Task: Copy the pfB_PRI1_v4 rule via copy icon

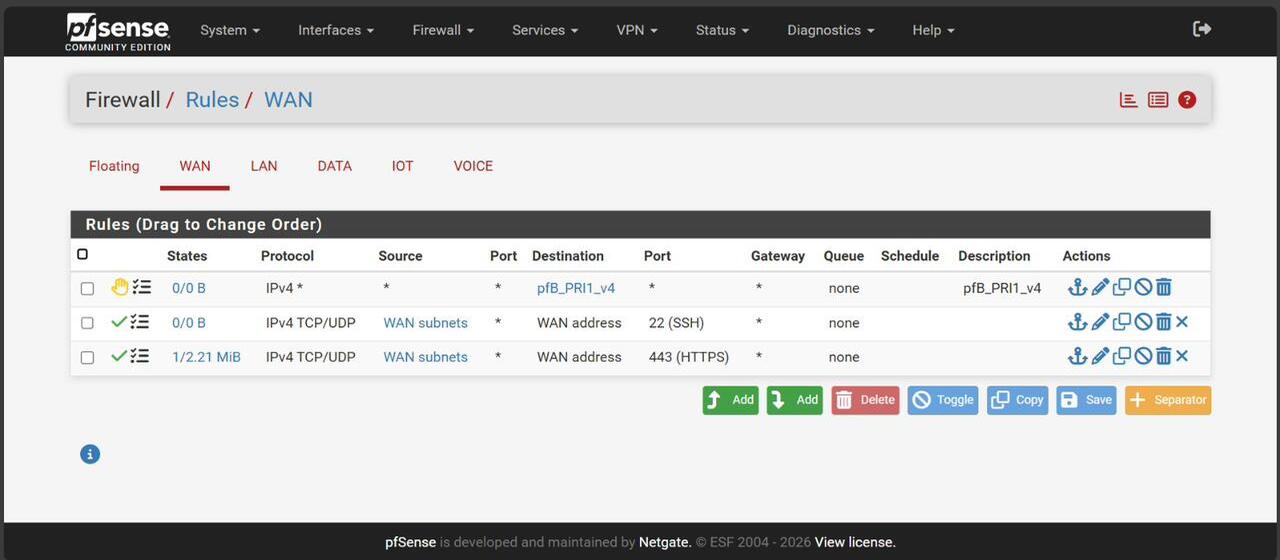Action: 1122,288
